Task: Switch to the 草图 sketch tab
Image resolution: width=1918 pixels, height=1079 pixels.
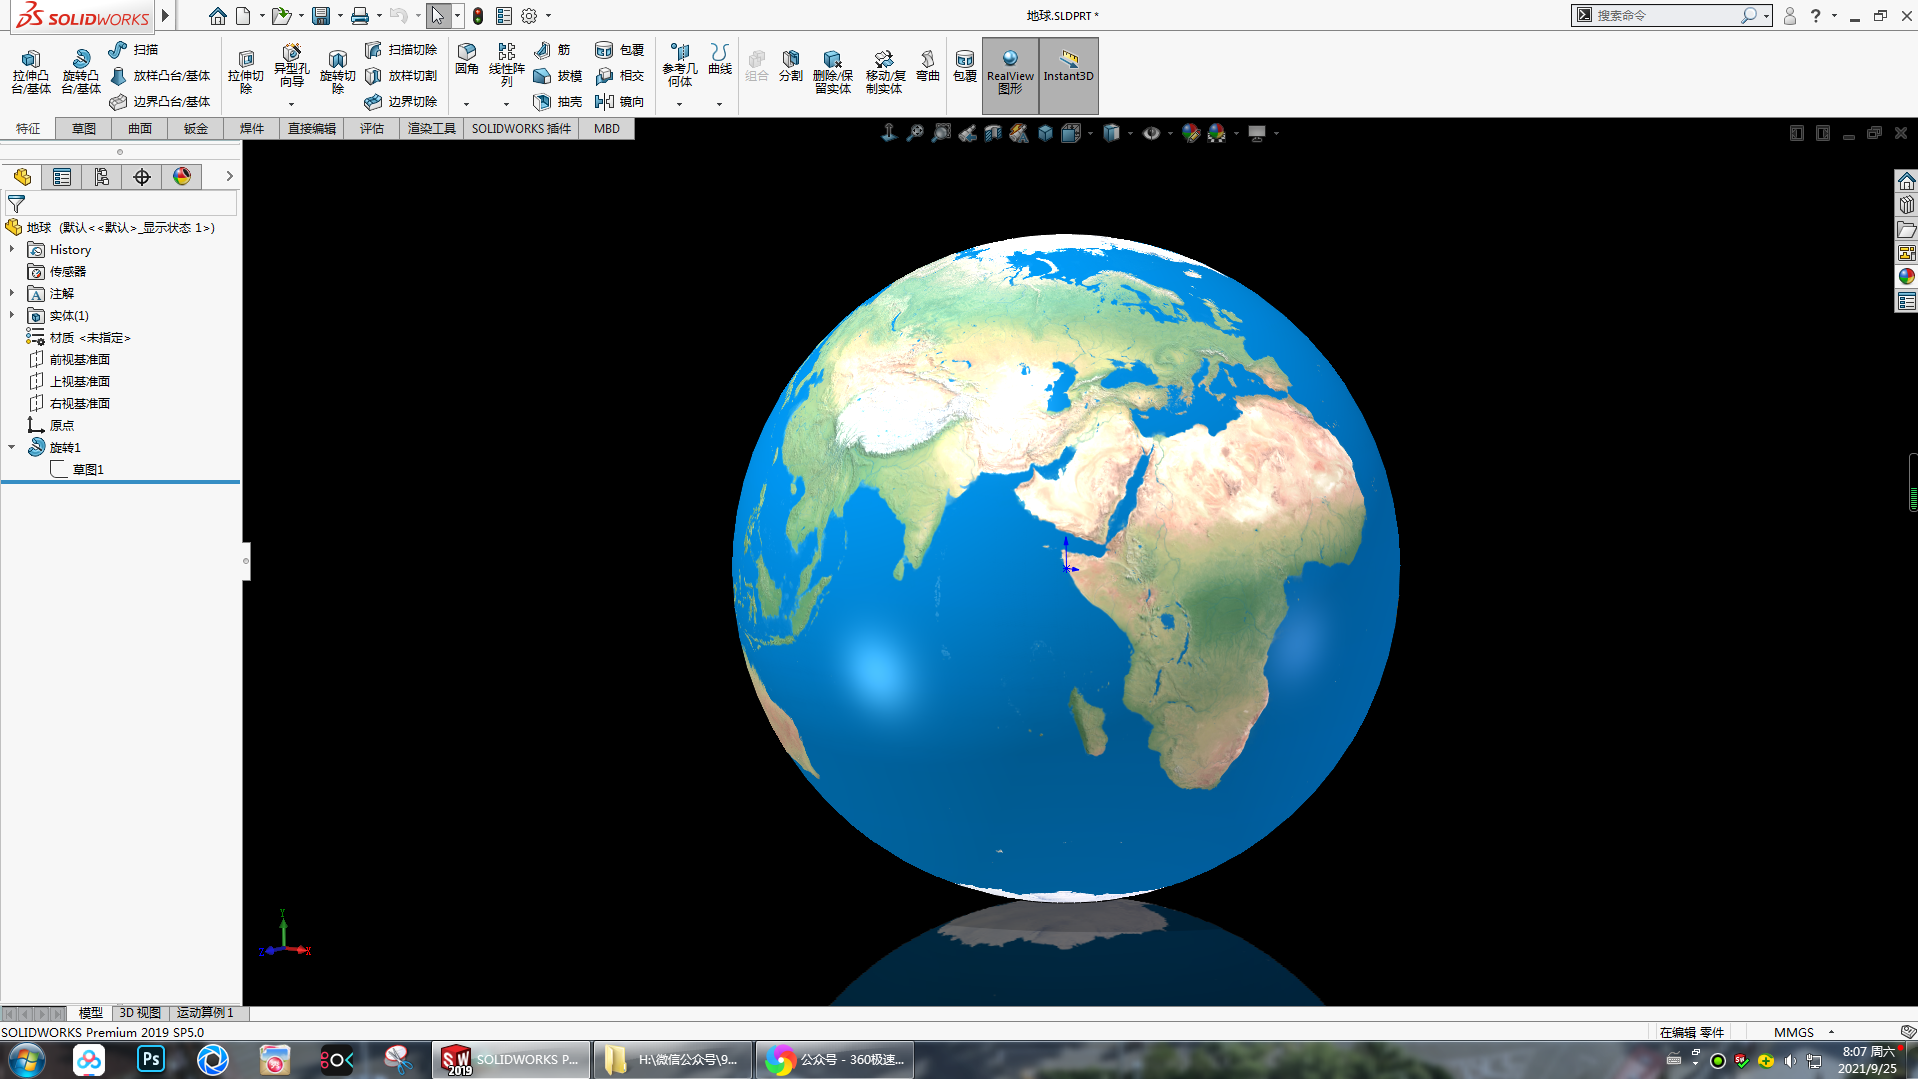Action: 84,128
